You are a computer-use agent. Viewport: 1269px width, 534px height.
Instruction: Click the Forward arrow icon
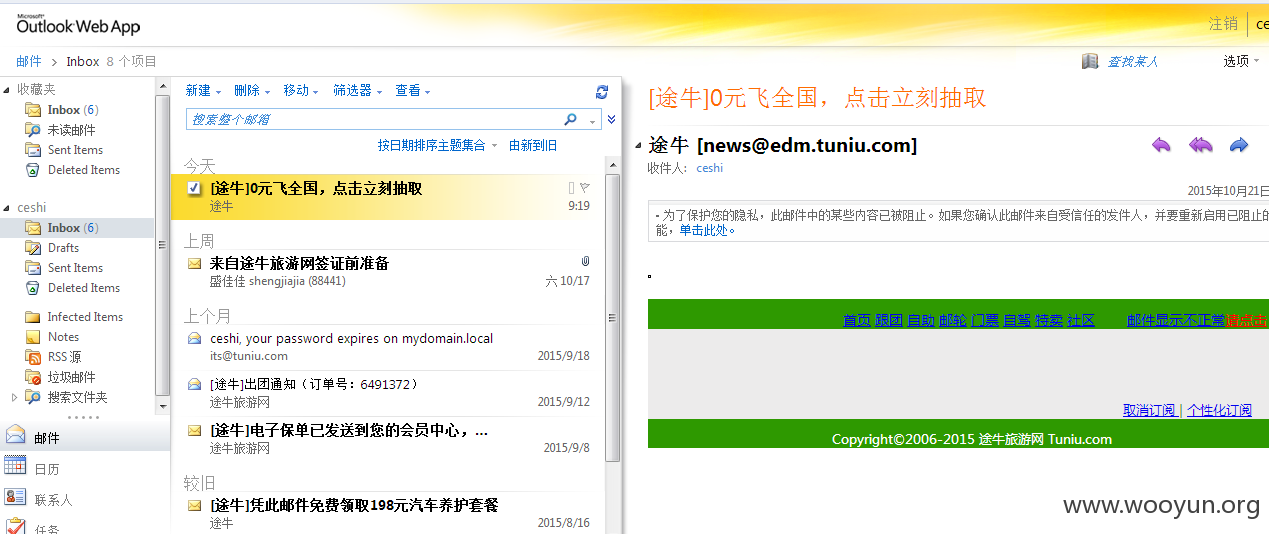(1239, 145)
